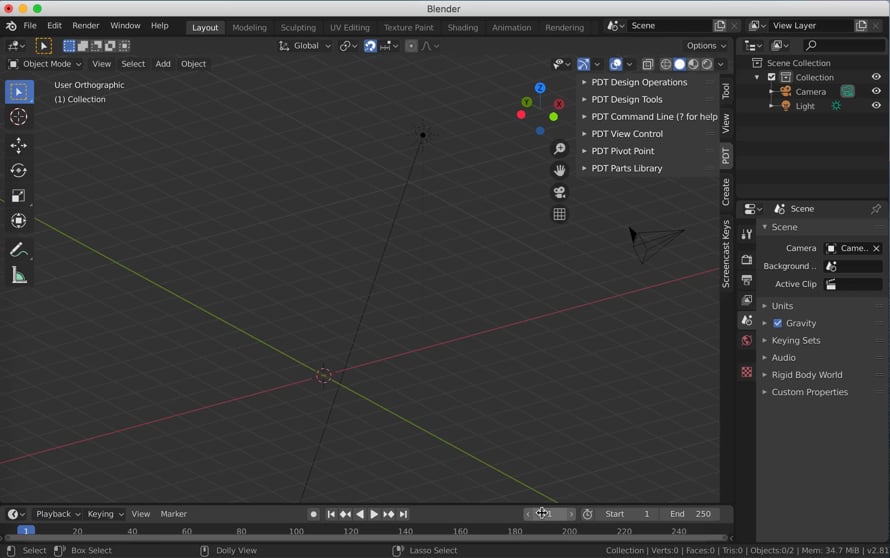
Task: Pick the Annotate tool
Action: click(18, 250)
